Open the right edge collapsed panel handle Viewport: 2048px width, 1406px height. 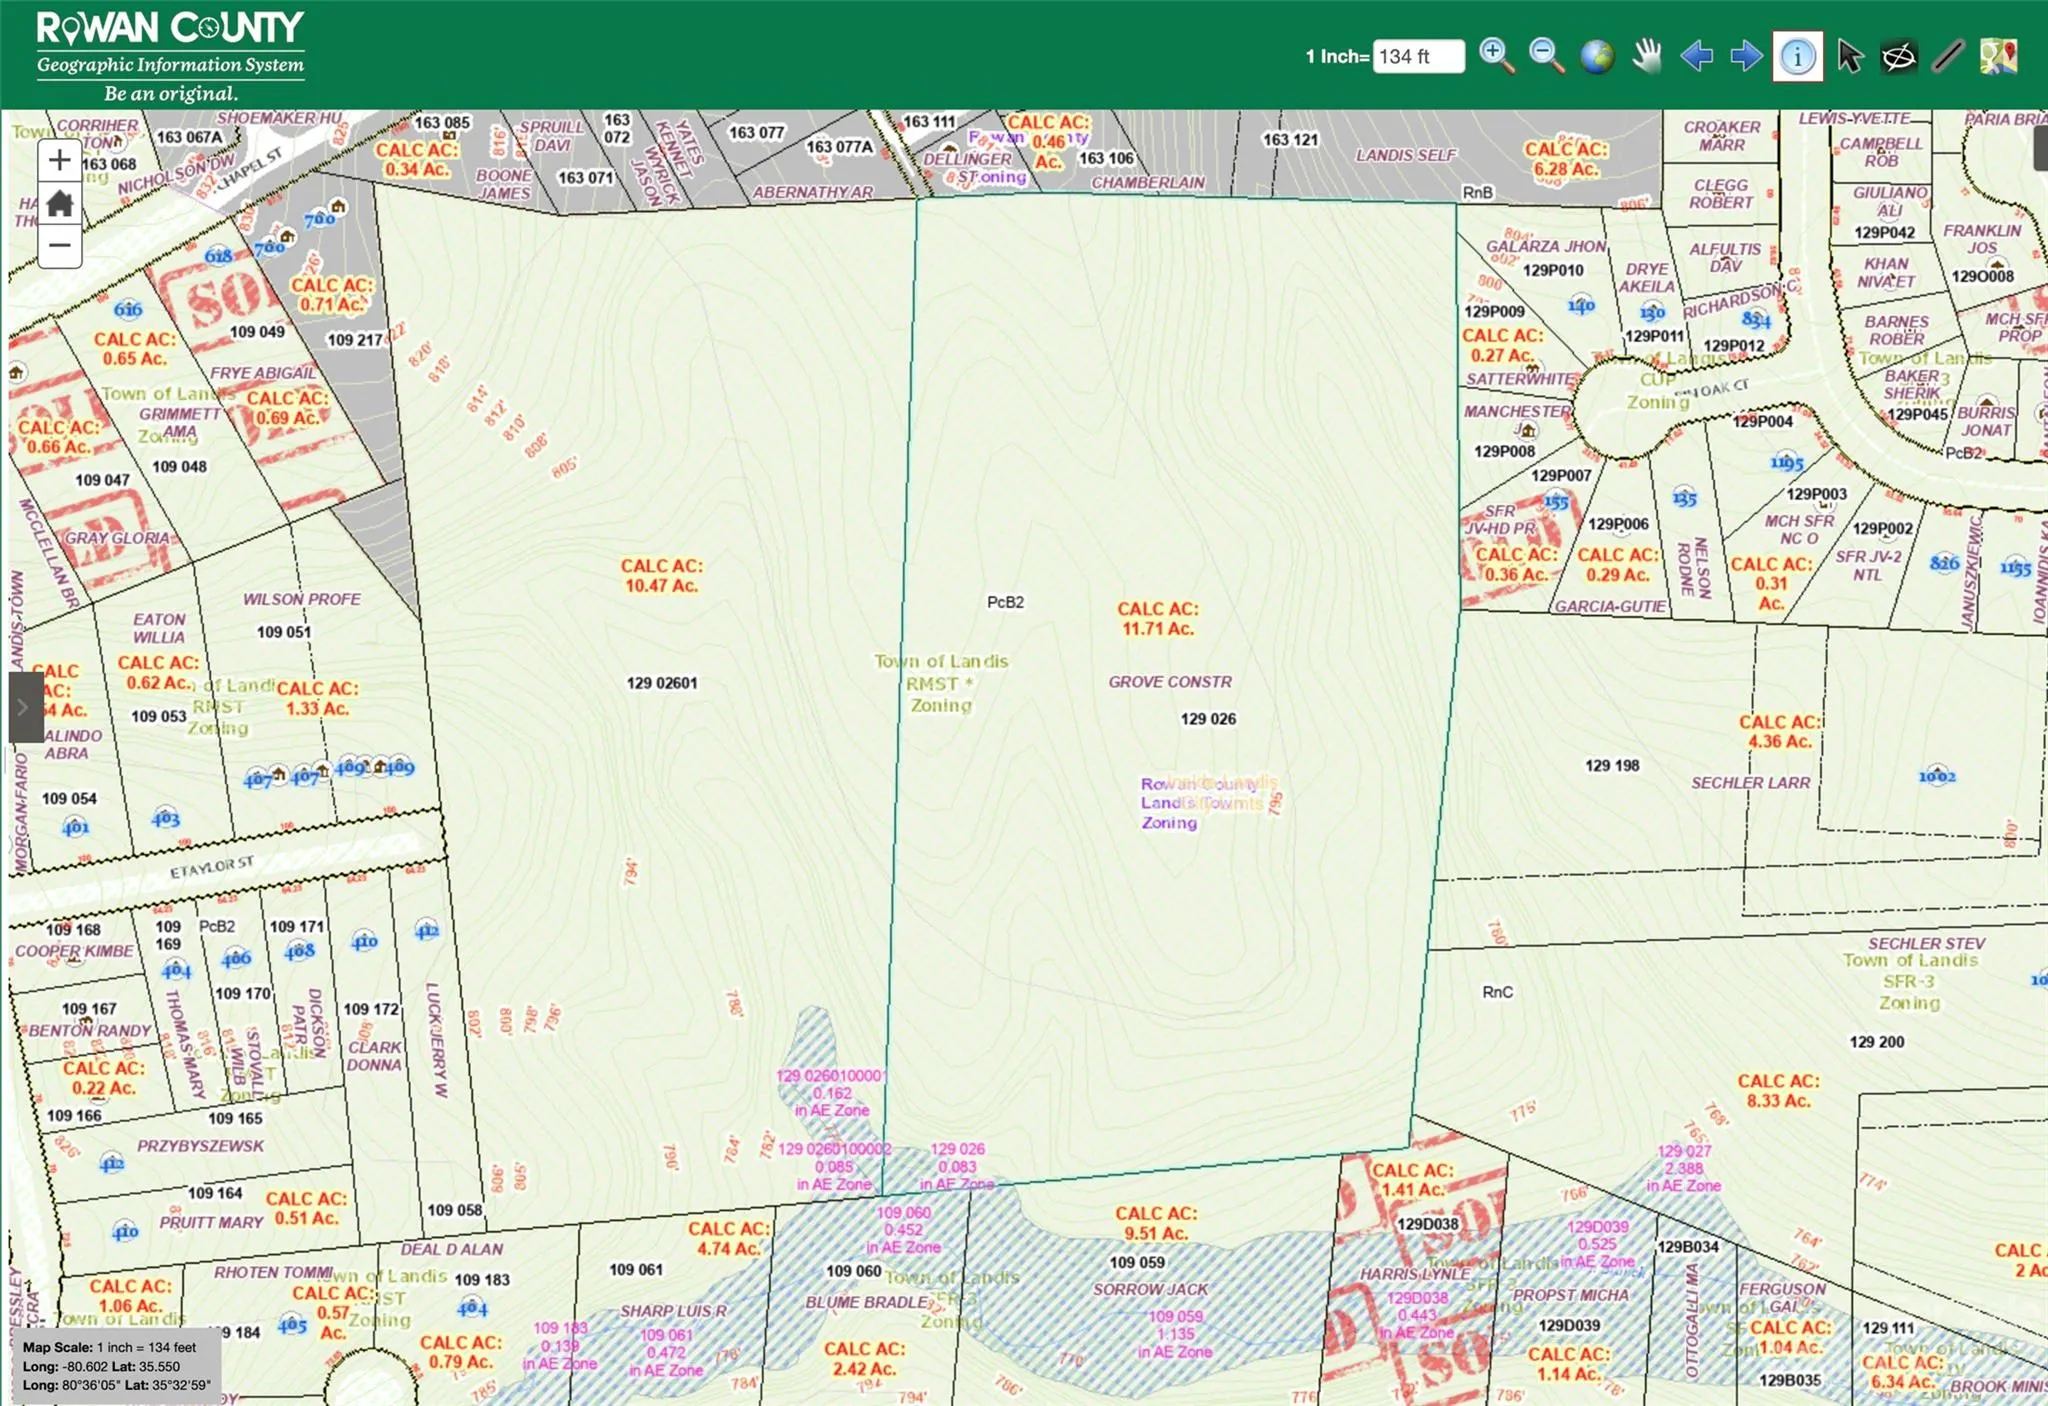click(x=2040, y=148)
